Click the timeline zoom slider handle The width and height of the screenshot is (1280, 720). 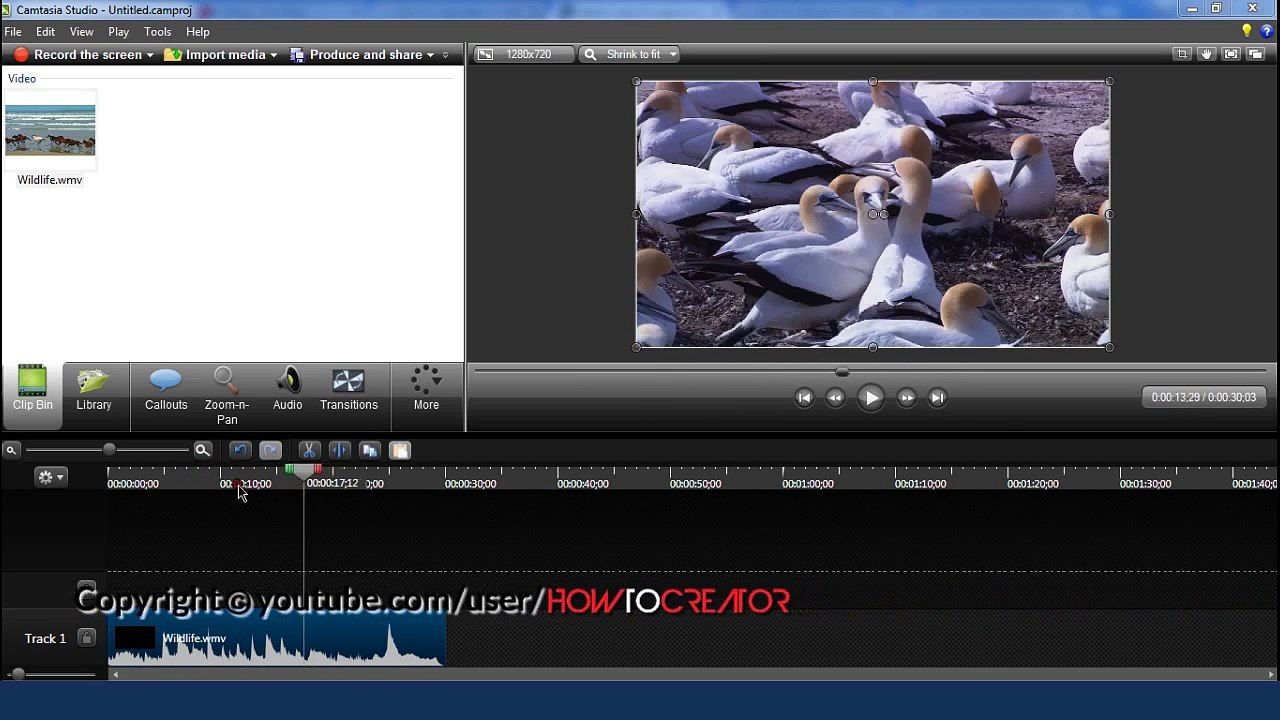point(108,450)
